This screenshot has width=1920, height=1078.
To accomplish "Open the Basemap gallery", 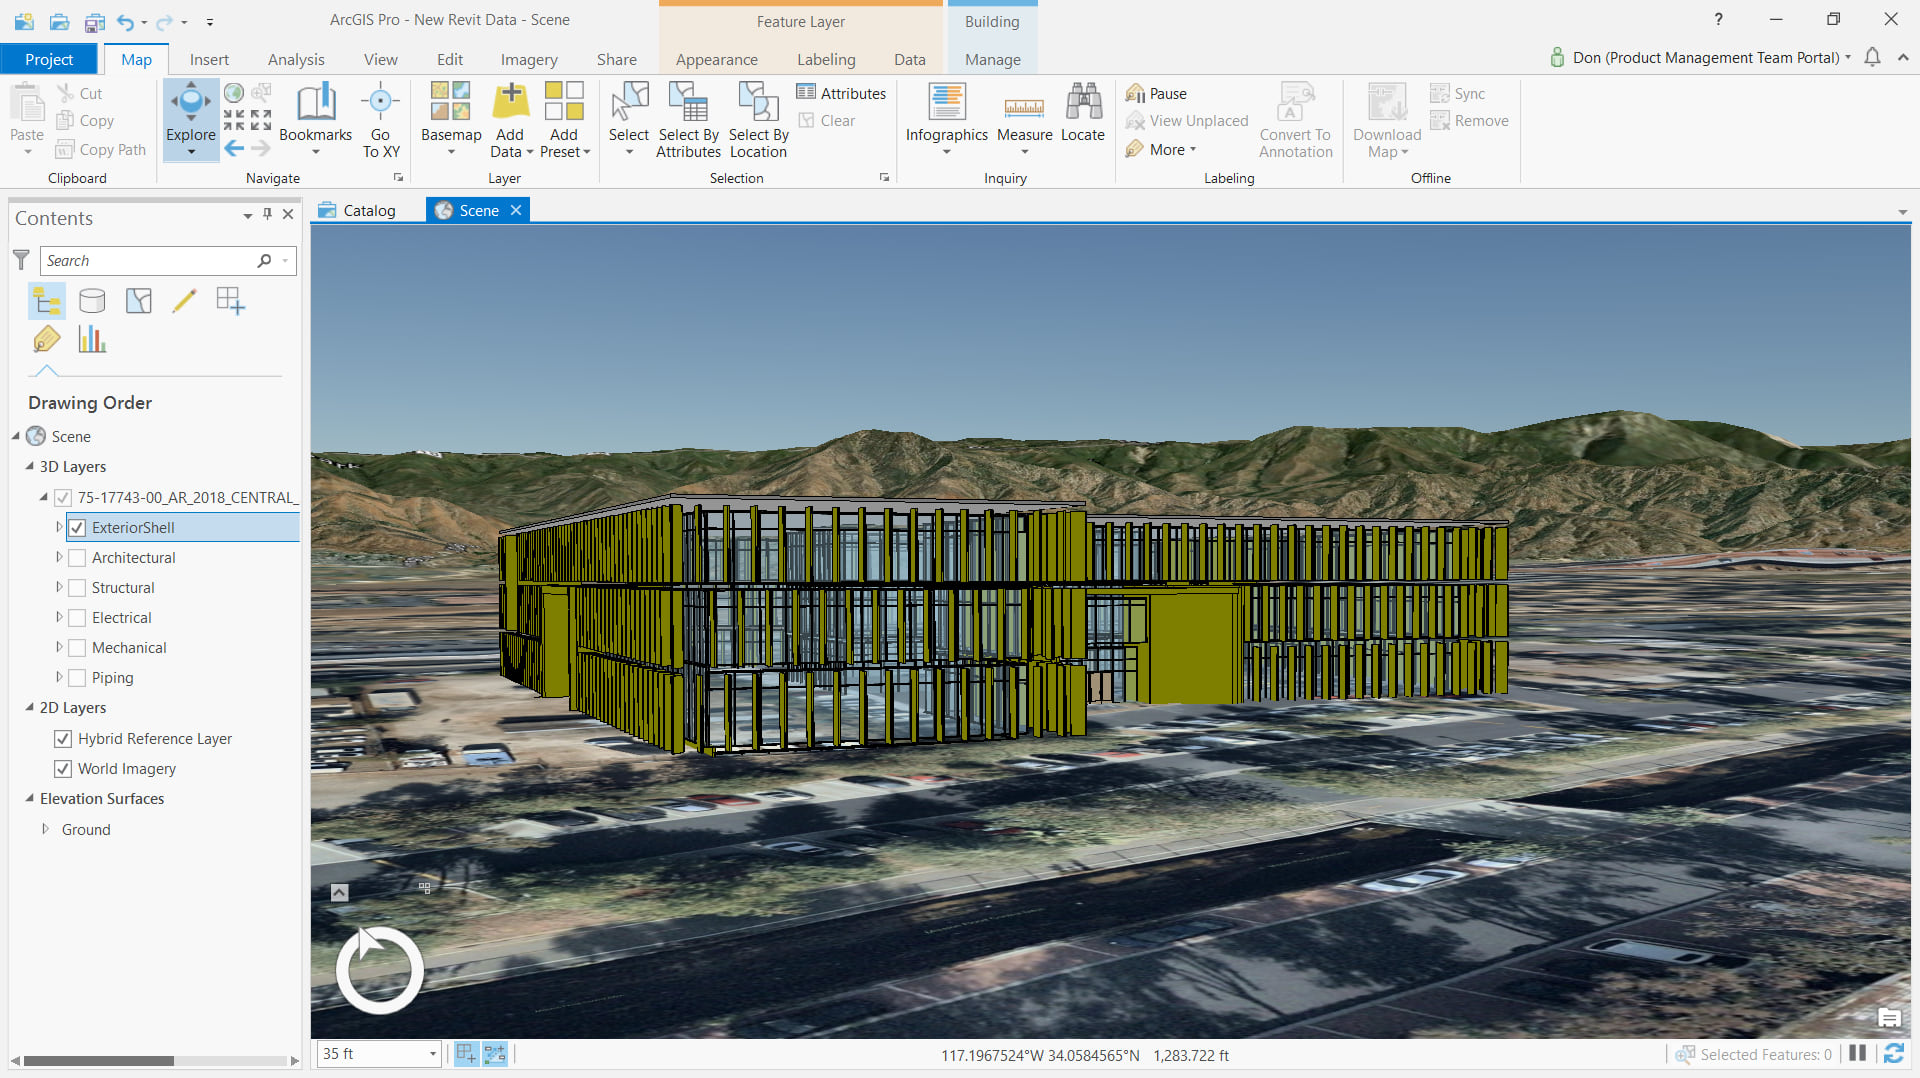I will tap(451, 118).
